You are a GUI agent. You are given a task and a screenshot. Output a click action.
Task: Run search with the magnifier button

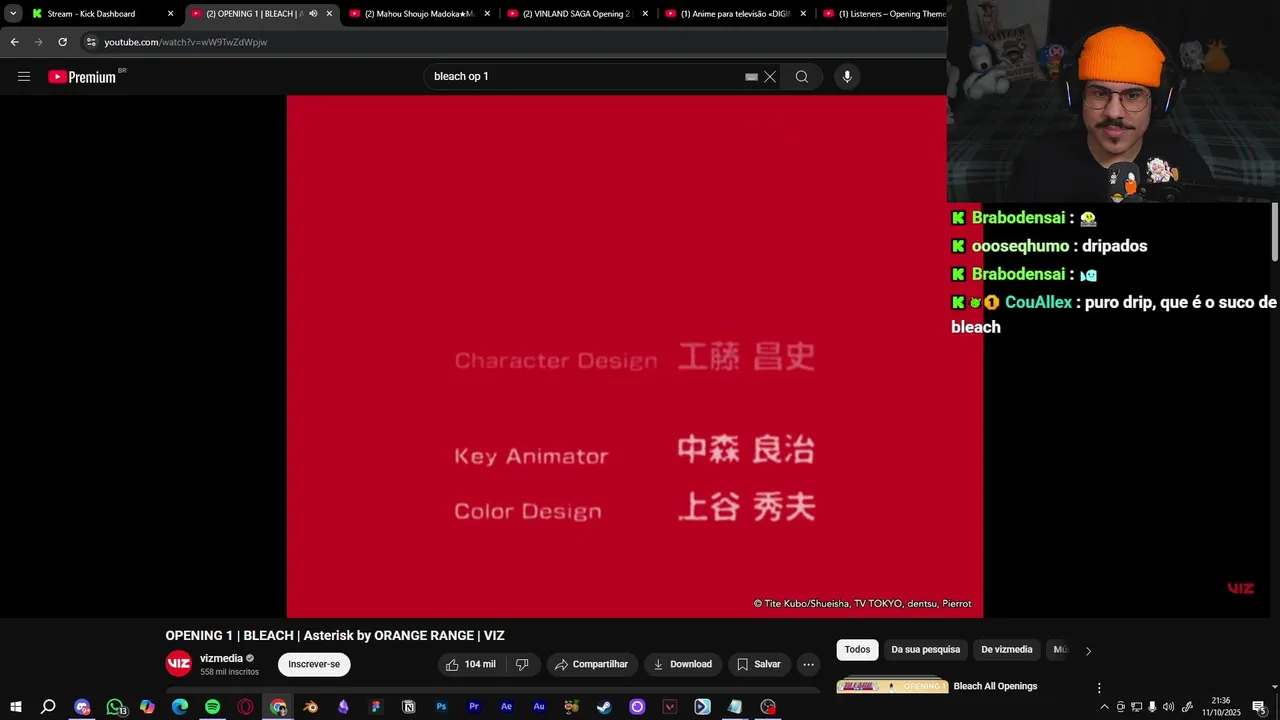click(802, 77)
